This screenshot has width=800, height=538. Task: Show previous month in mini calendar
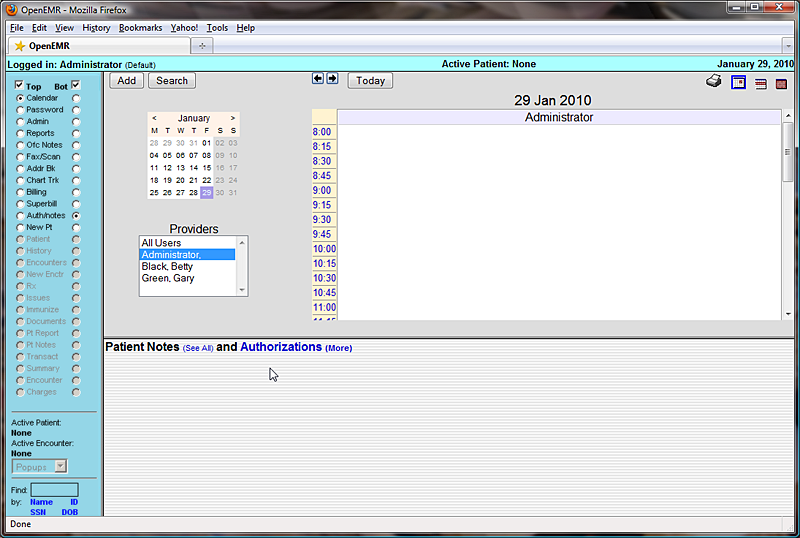click(154, 118)
